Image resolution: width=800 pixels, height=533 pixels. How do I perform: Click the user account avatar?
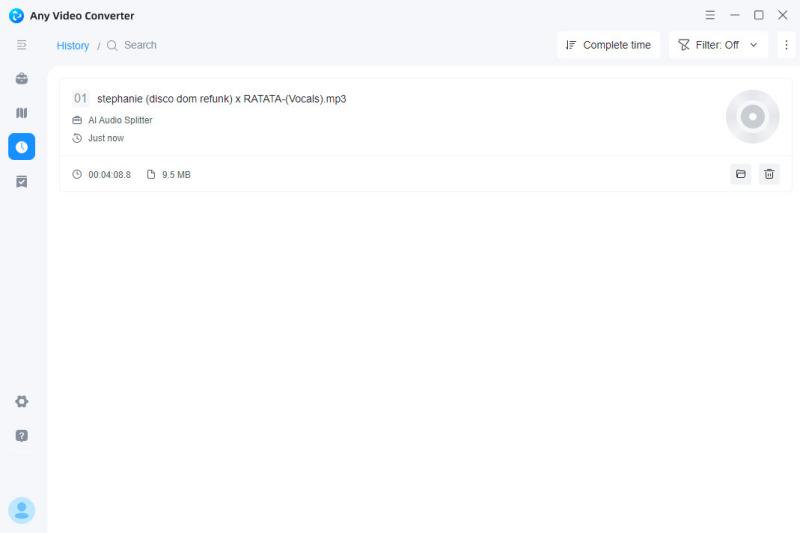pyautogui.click(x=22, y=510)
